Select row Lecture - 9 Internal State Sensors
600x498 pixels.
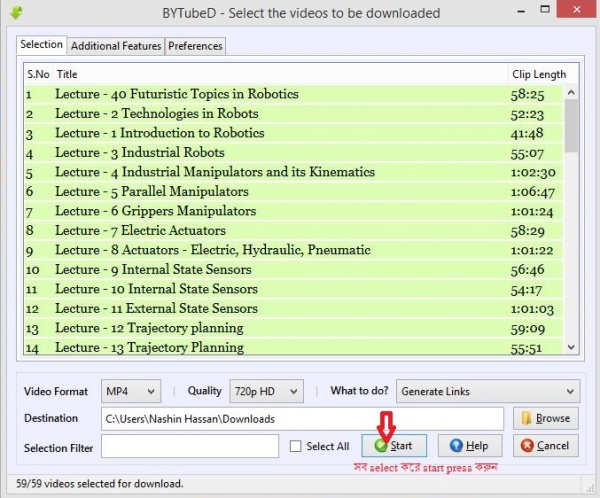pyautogui.click(x=293, y=270)
